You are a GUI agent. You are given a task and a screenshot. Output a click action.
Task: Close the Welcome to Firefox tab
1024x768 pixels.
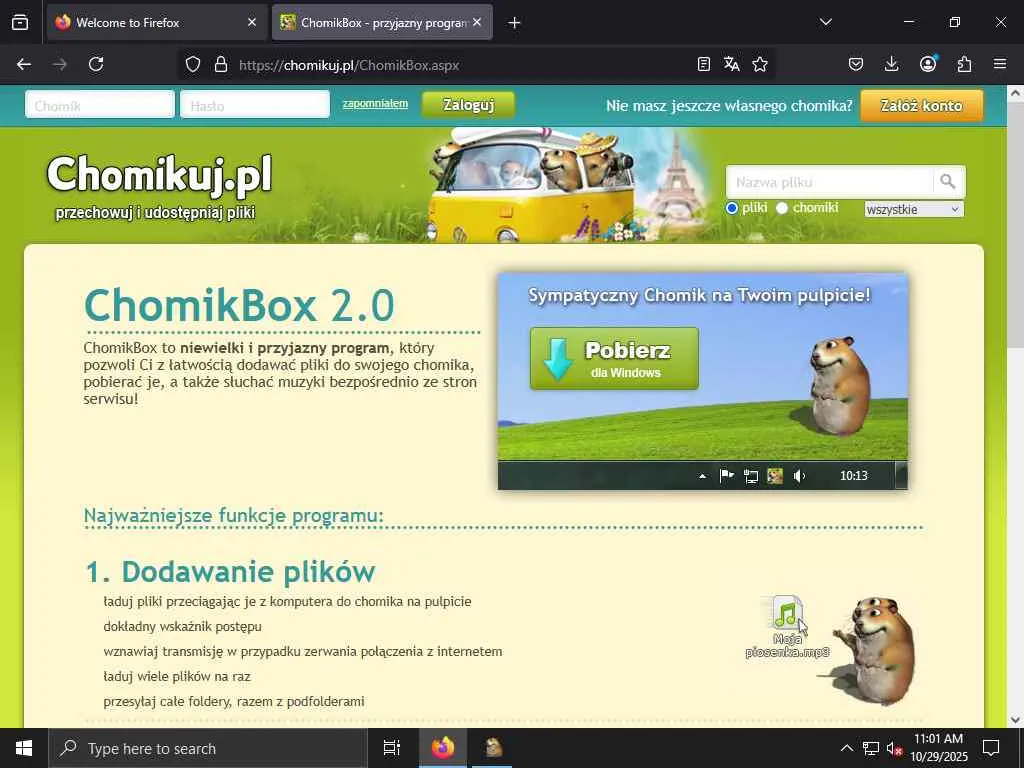pos(252,22)
